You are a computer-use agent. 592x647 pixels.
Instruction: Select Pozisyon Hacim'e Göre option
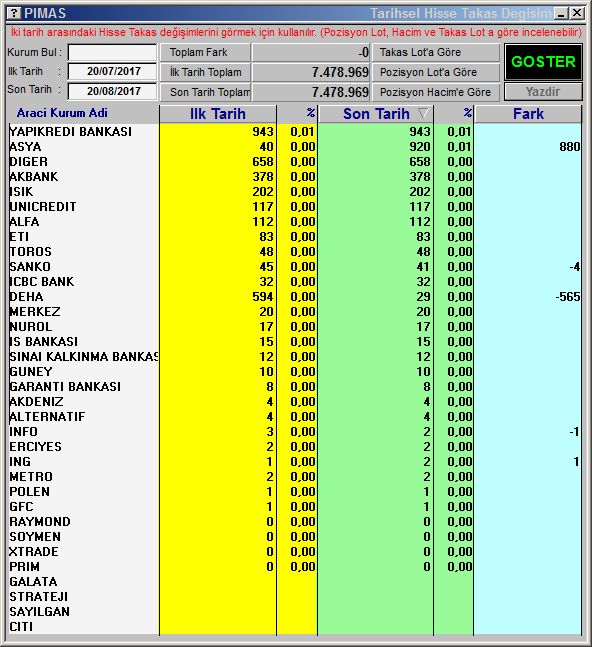(436, 92)
